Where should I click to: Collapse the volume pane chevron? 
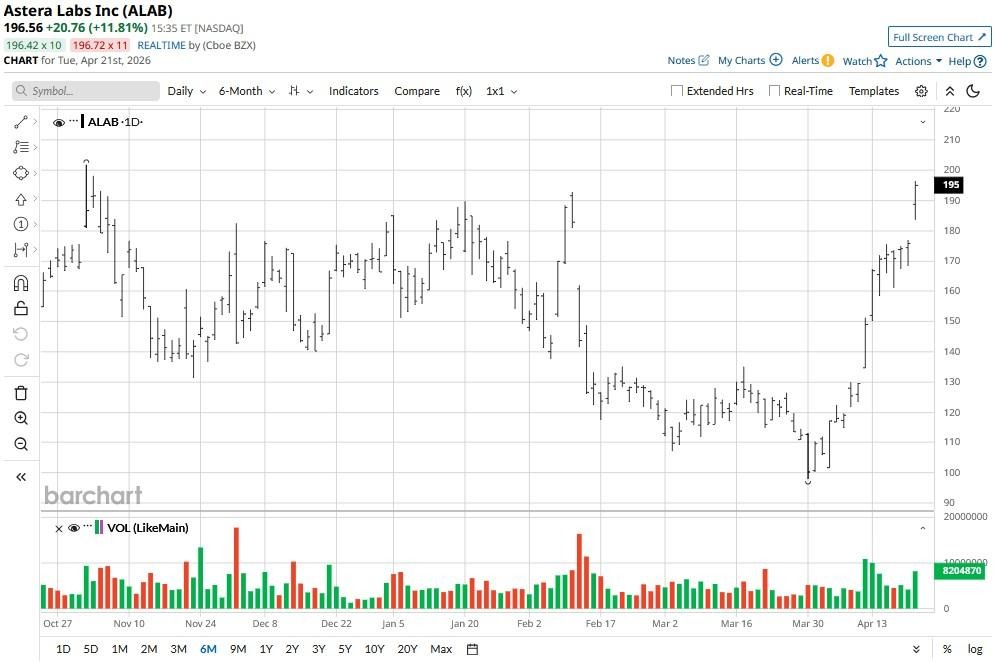(x=923, y=528)
